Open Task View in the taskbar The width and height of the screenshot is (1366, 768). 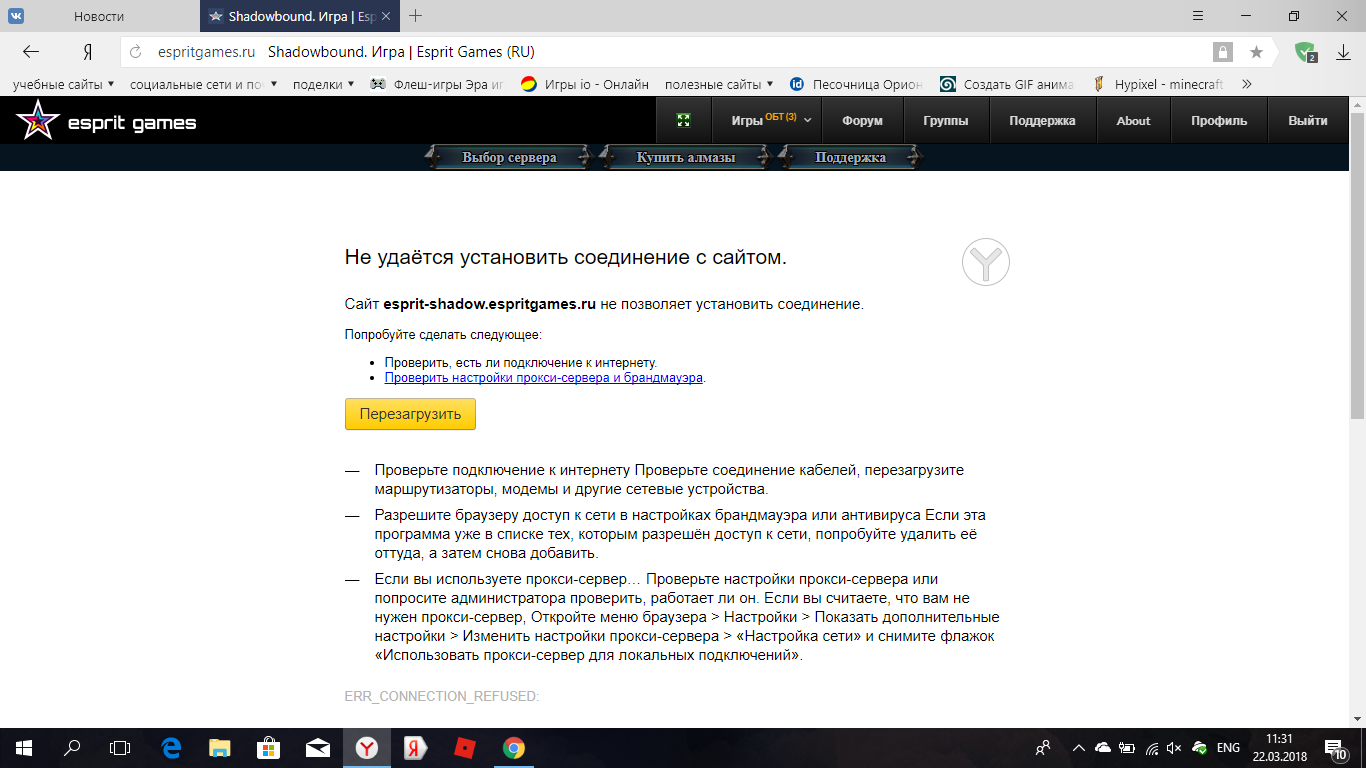(120, 747)
